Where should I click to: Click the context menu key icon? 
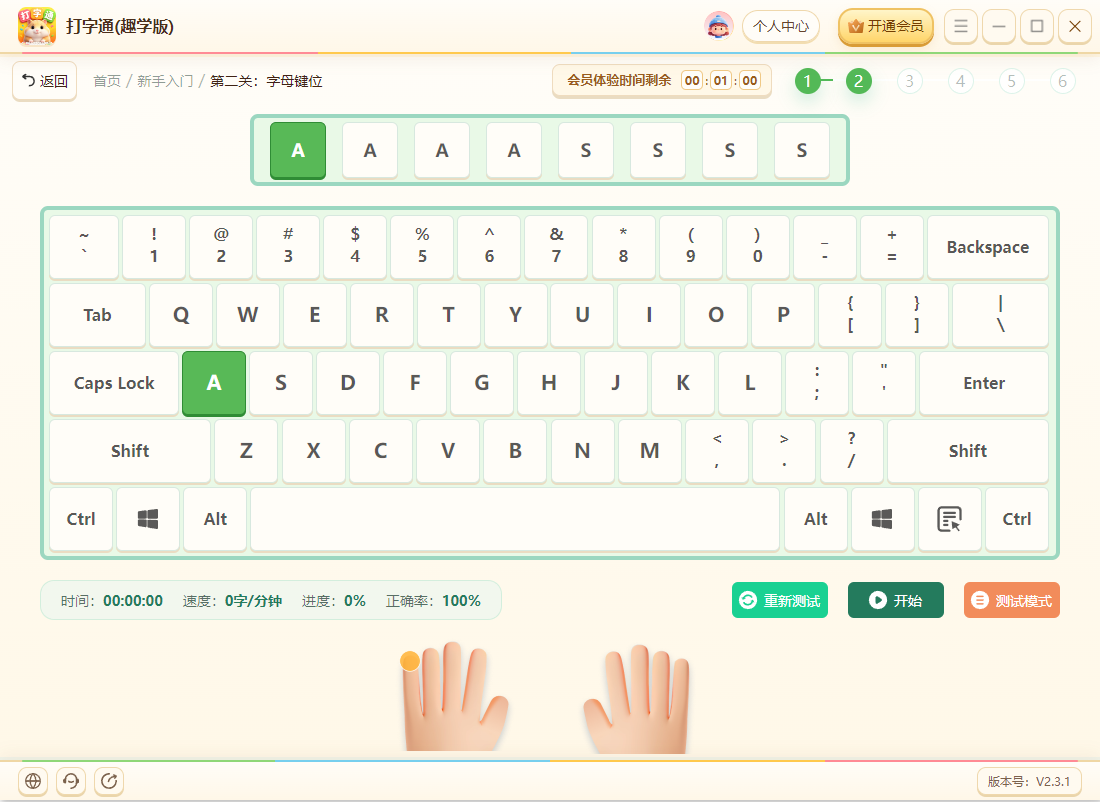(949, 519)
